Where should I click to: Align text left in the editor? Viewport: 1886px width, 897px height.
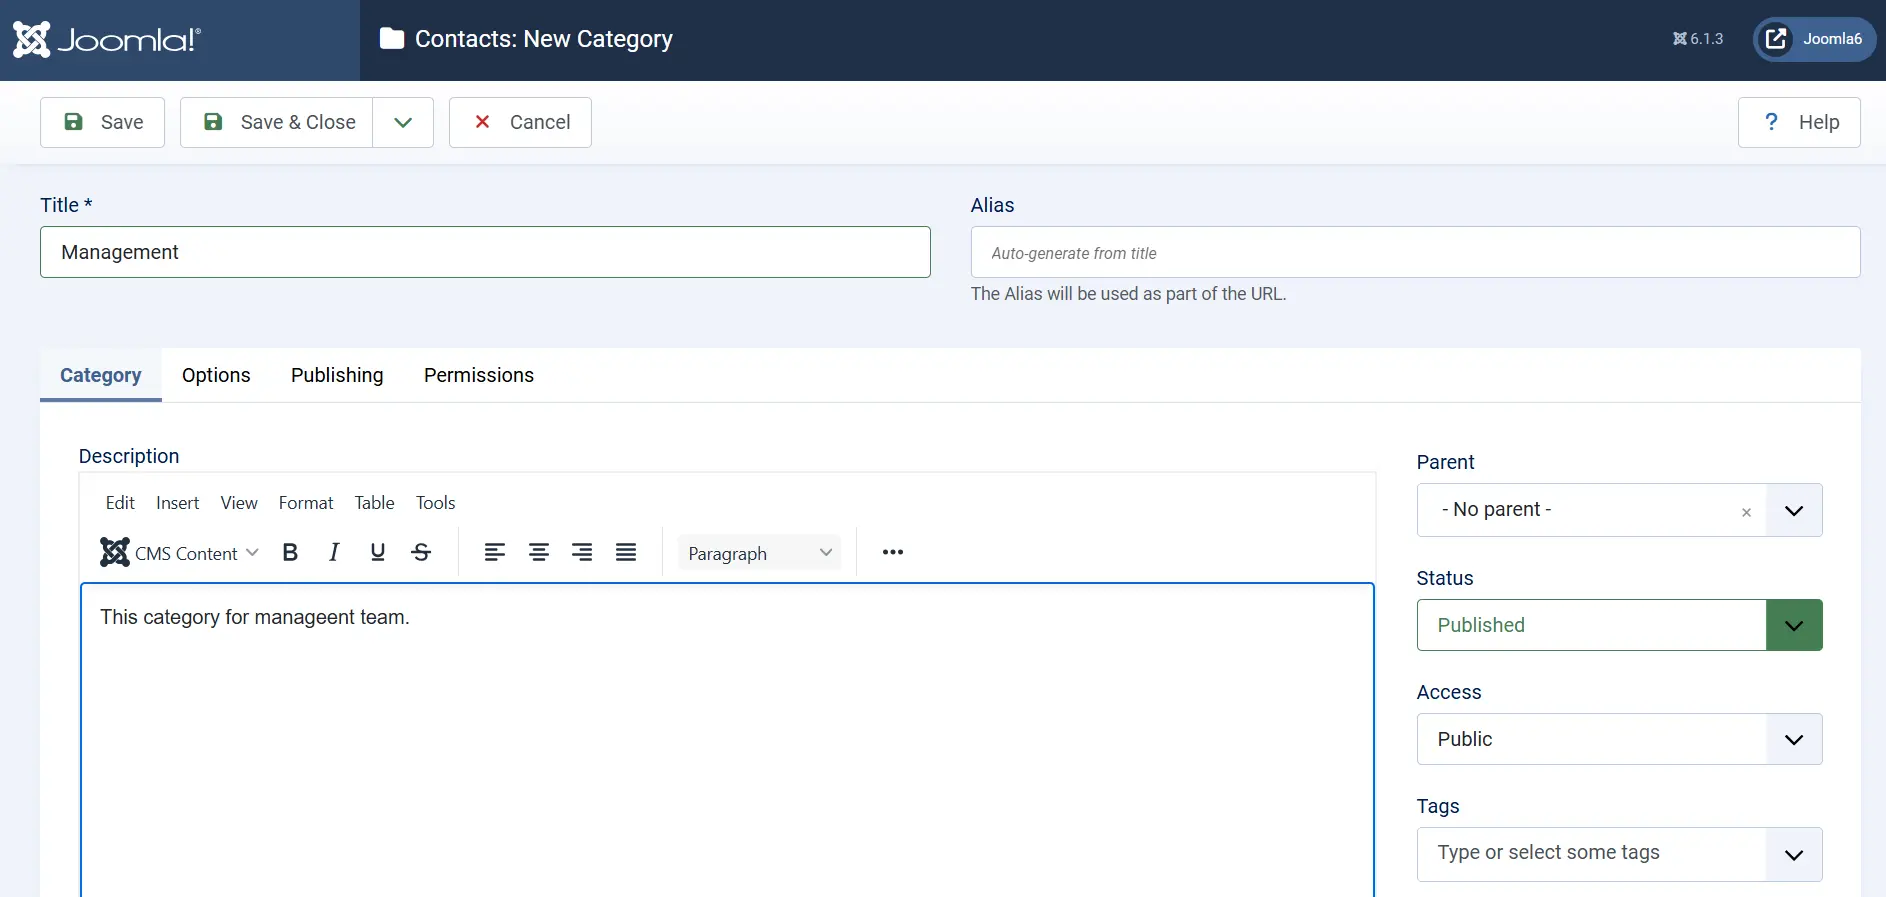tap(495, 552)
